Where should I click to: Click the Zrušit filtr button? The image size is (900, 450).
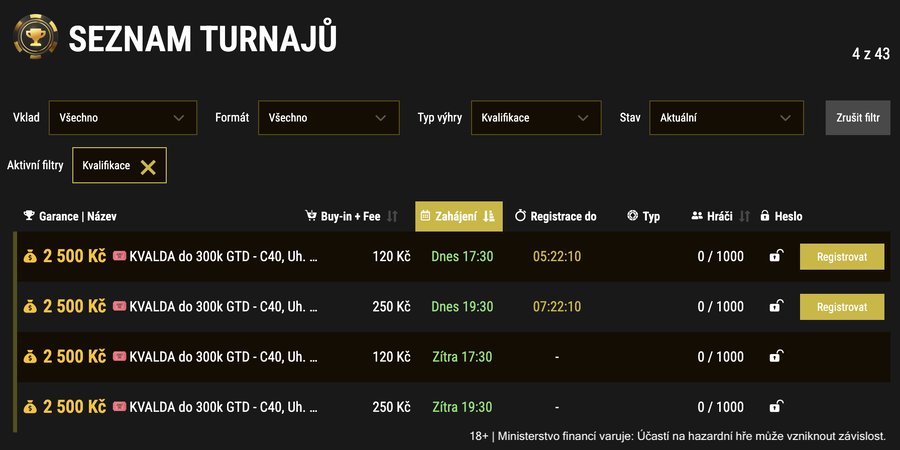[858, 118]
